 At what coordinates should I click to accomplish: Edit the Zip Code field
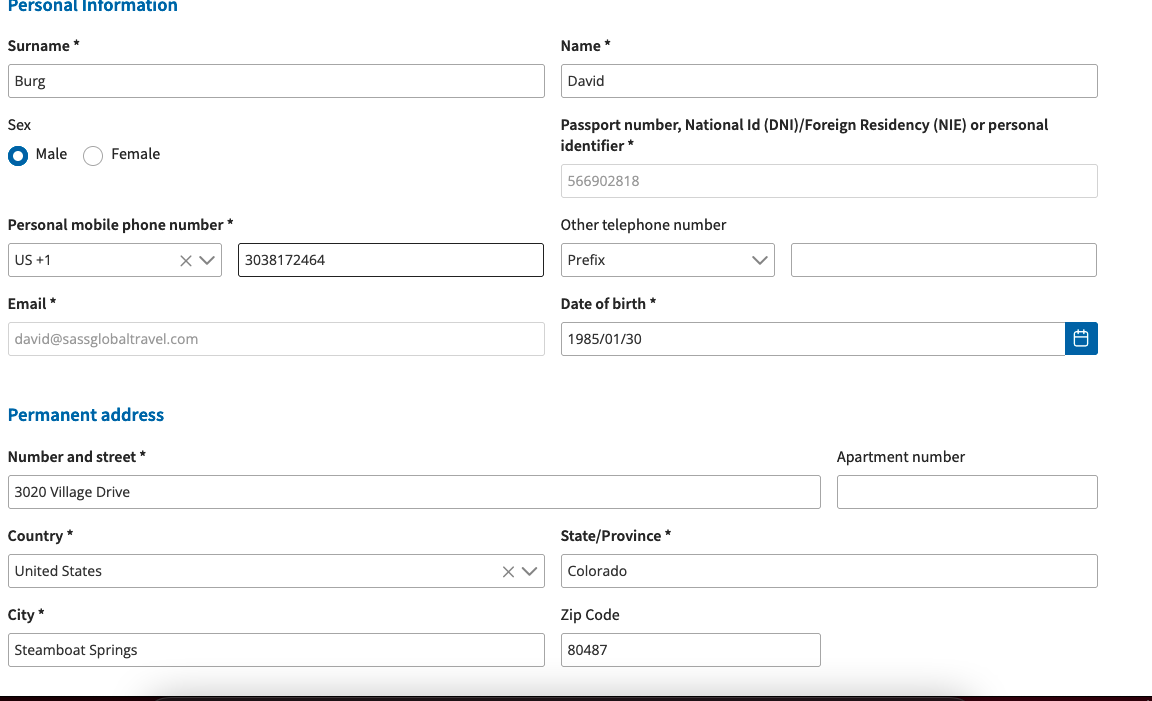click(x=690, y=650)
